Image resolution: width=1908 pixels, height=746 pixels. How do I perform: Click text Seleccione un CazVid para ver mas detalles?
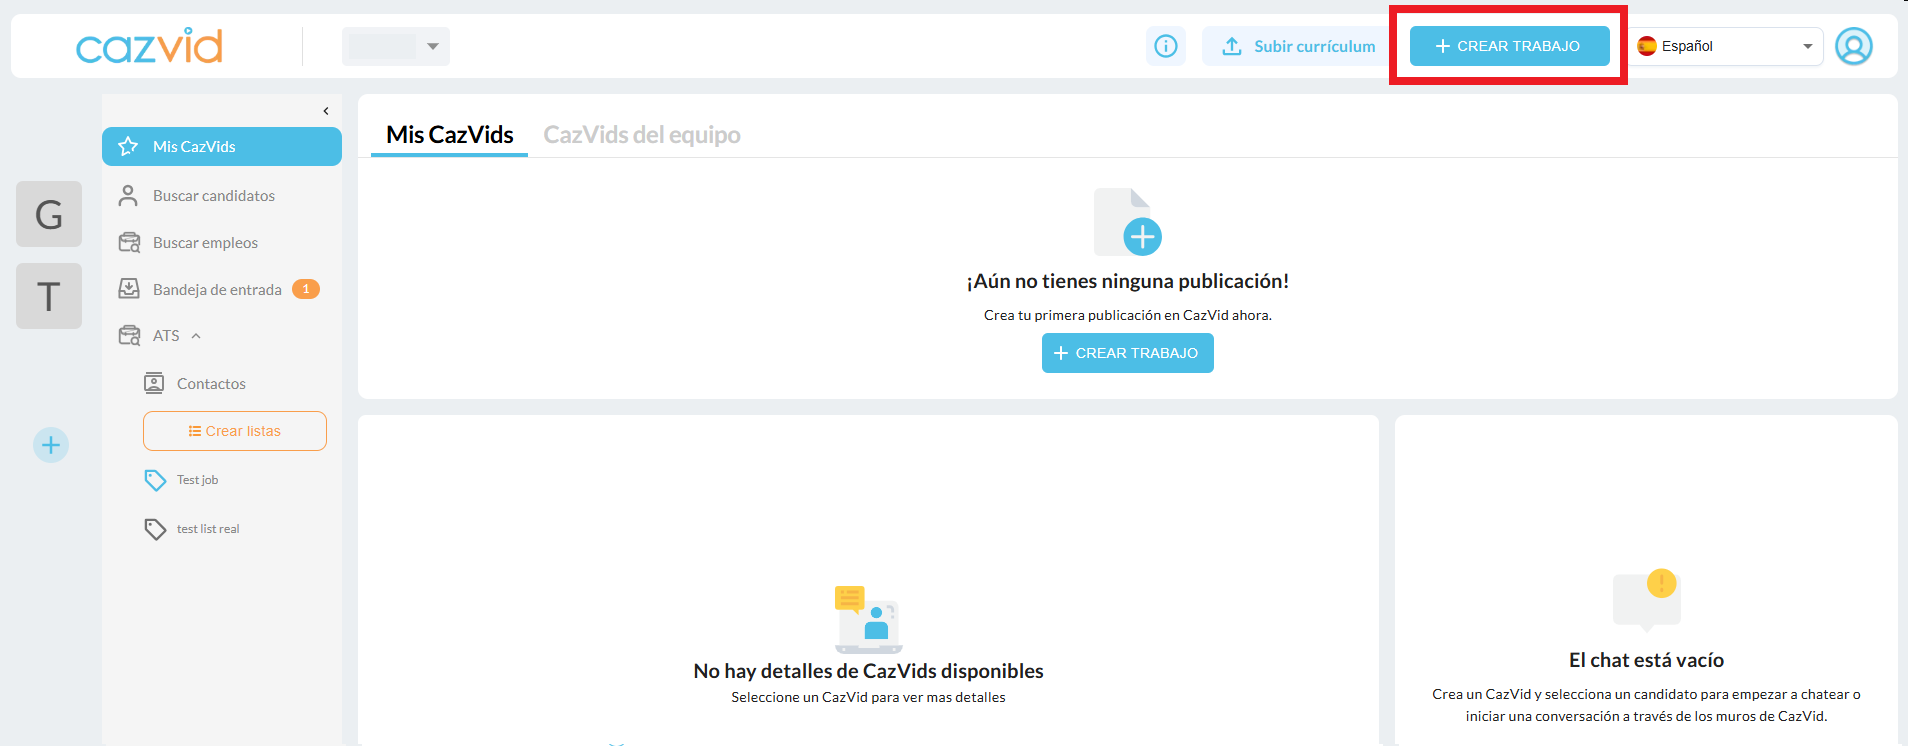point(868,697)
